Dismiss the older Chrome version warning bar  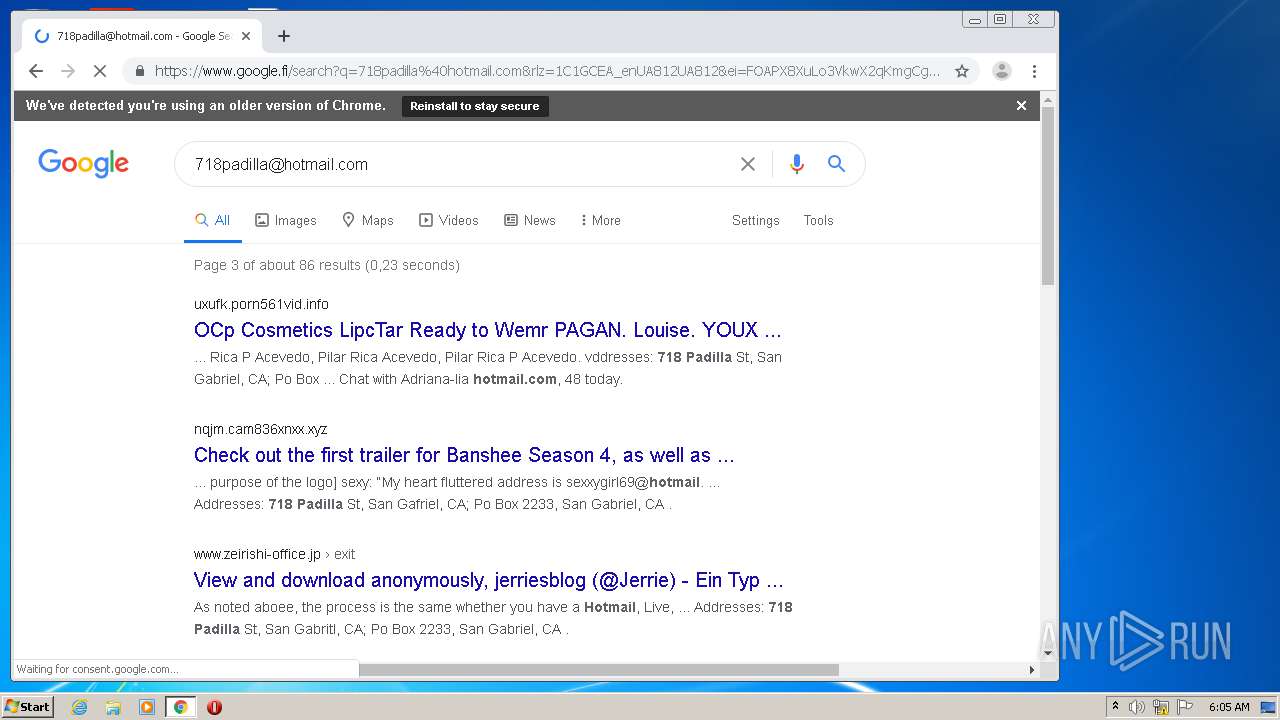click(1021, 105)
